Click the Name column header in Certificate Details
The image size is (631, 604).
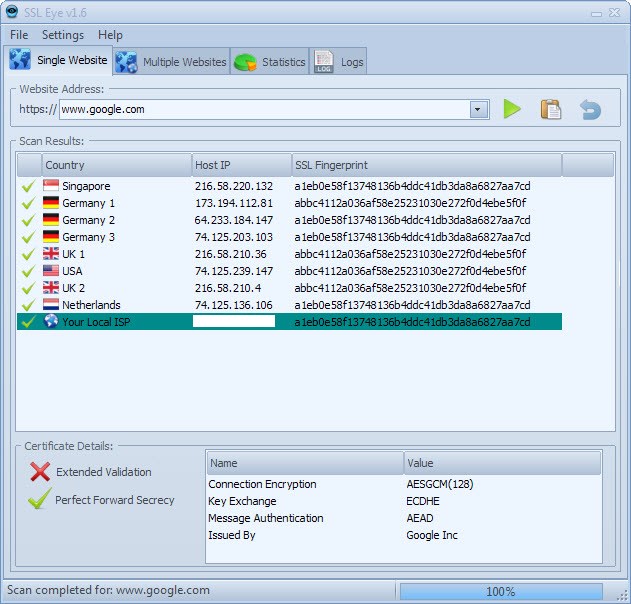pyautogui.click(x=305, y=463)
